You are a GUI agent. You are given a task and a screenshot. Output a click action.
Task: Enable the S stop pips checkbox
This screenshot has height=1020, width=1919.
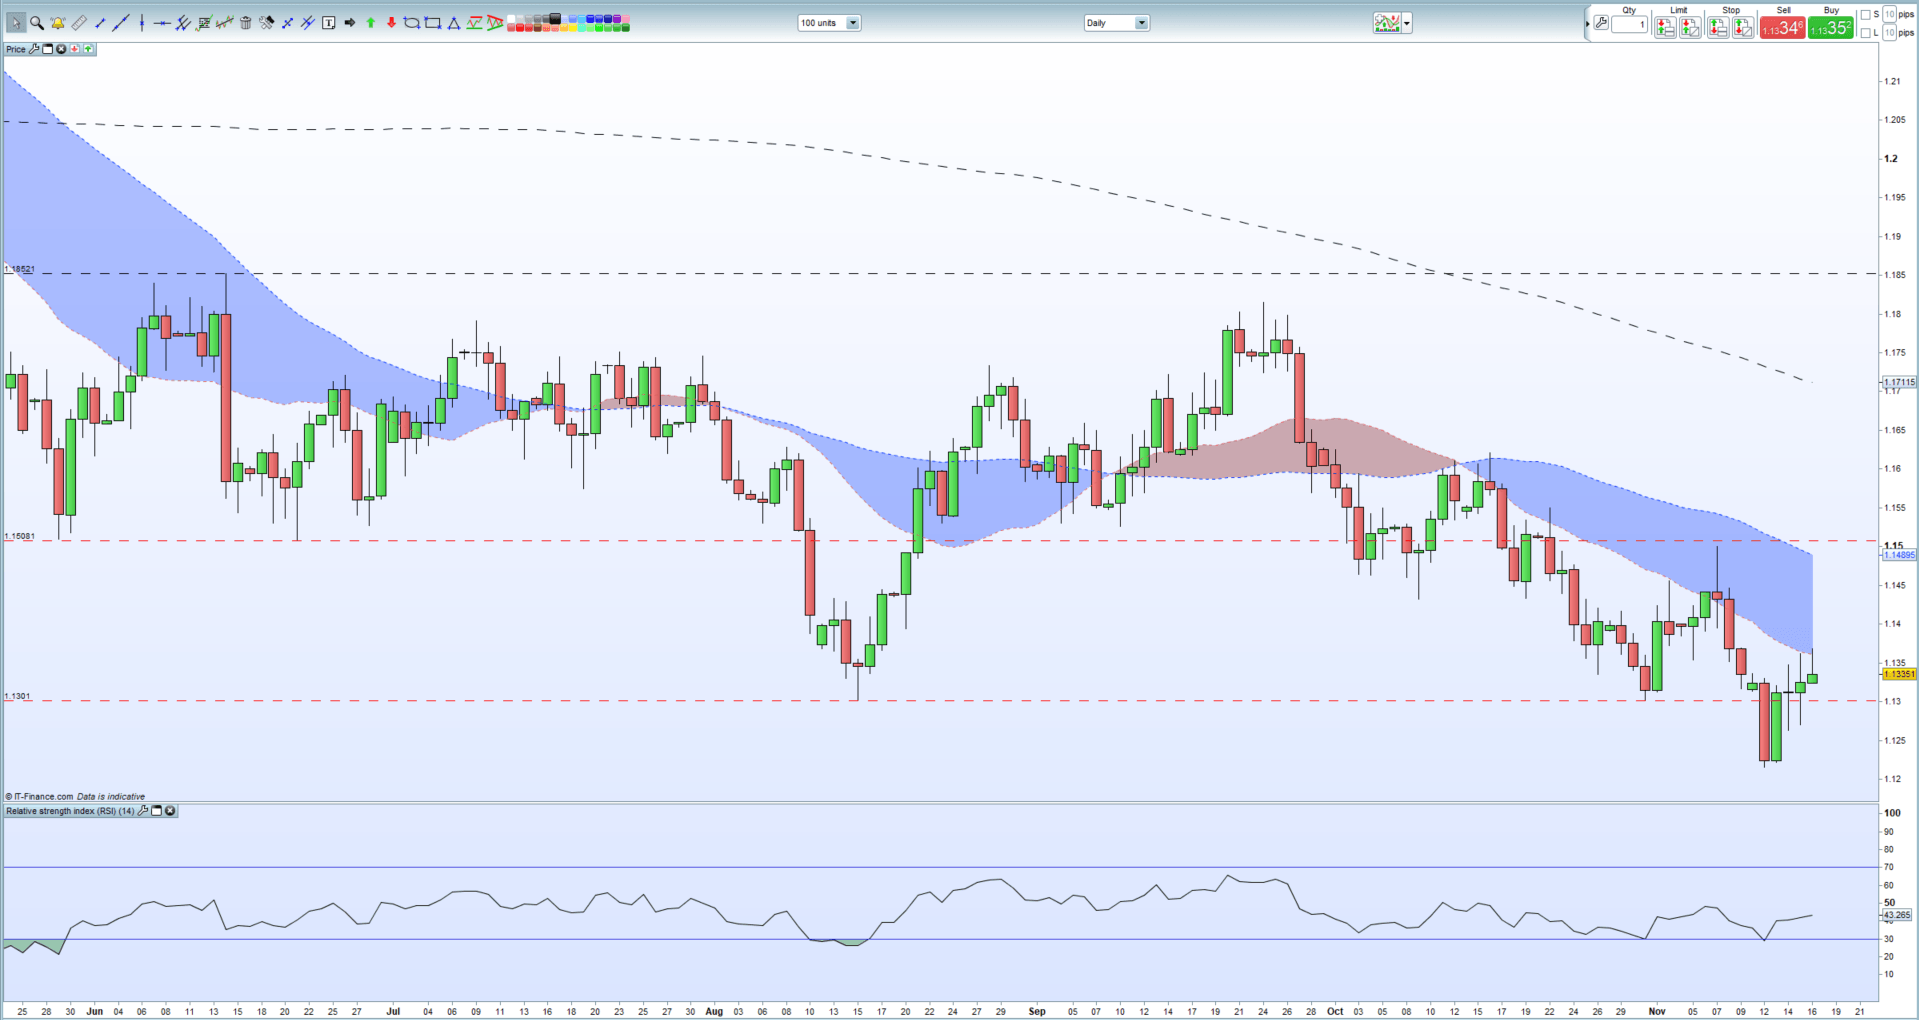point(1866,15)
